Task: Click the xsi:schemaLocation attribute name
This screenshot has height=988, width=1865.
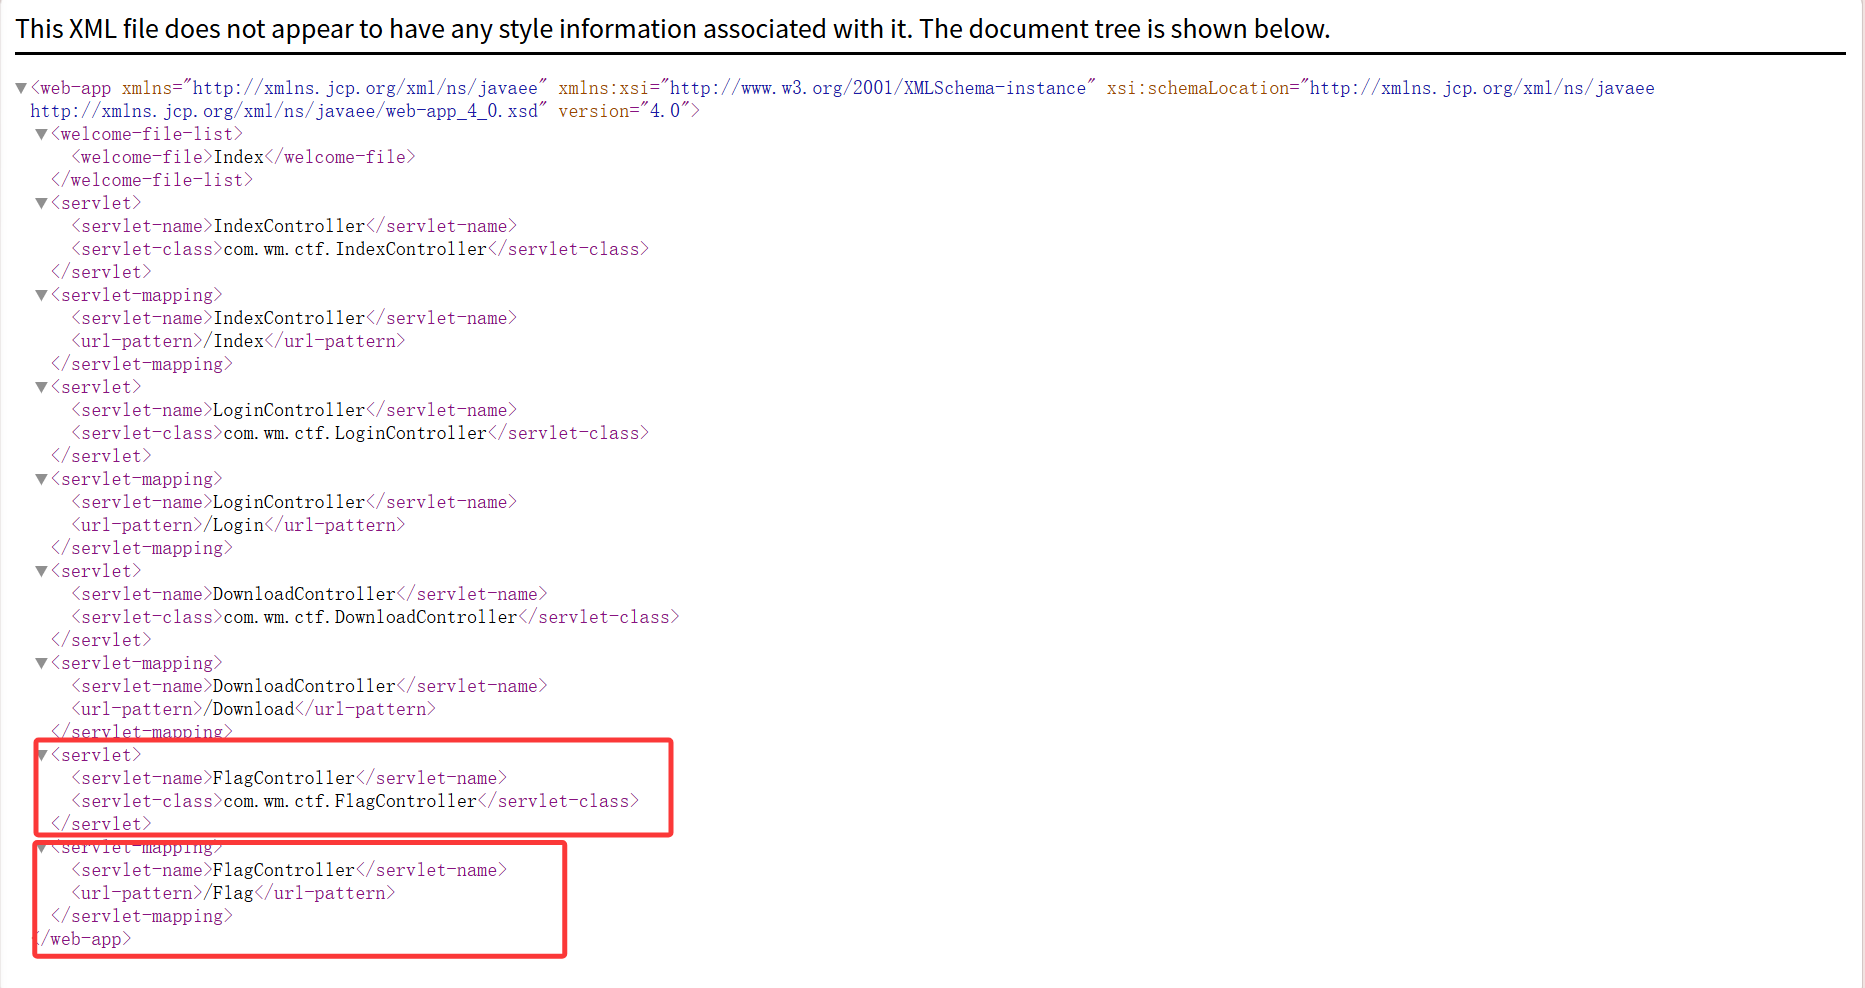Action: 1198,88
